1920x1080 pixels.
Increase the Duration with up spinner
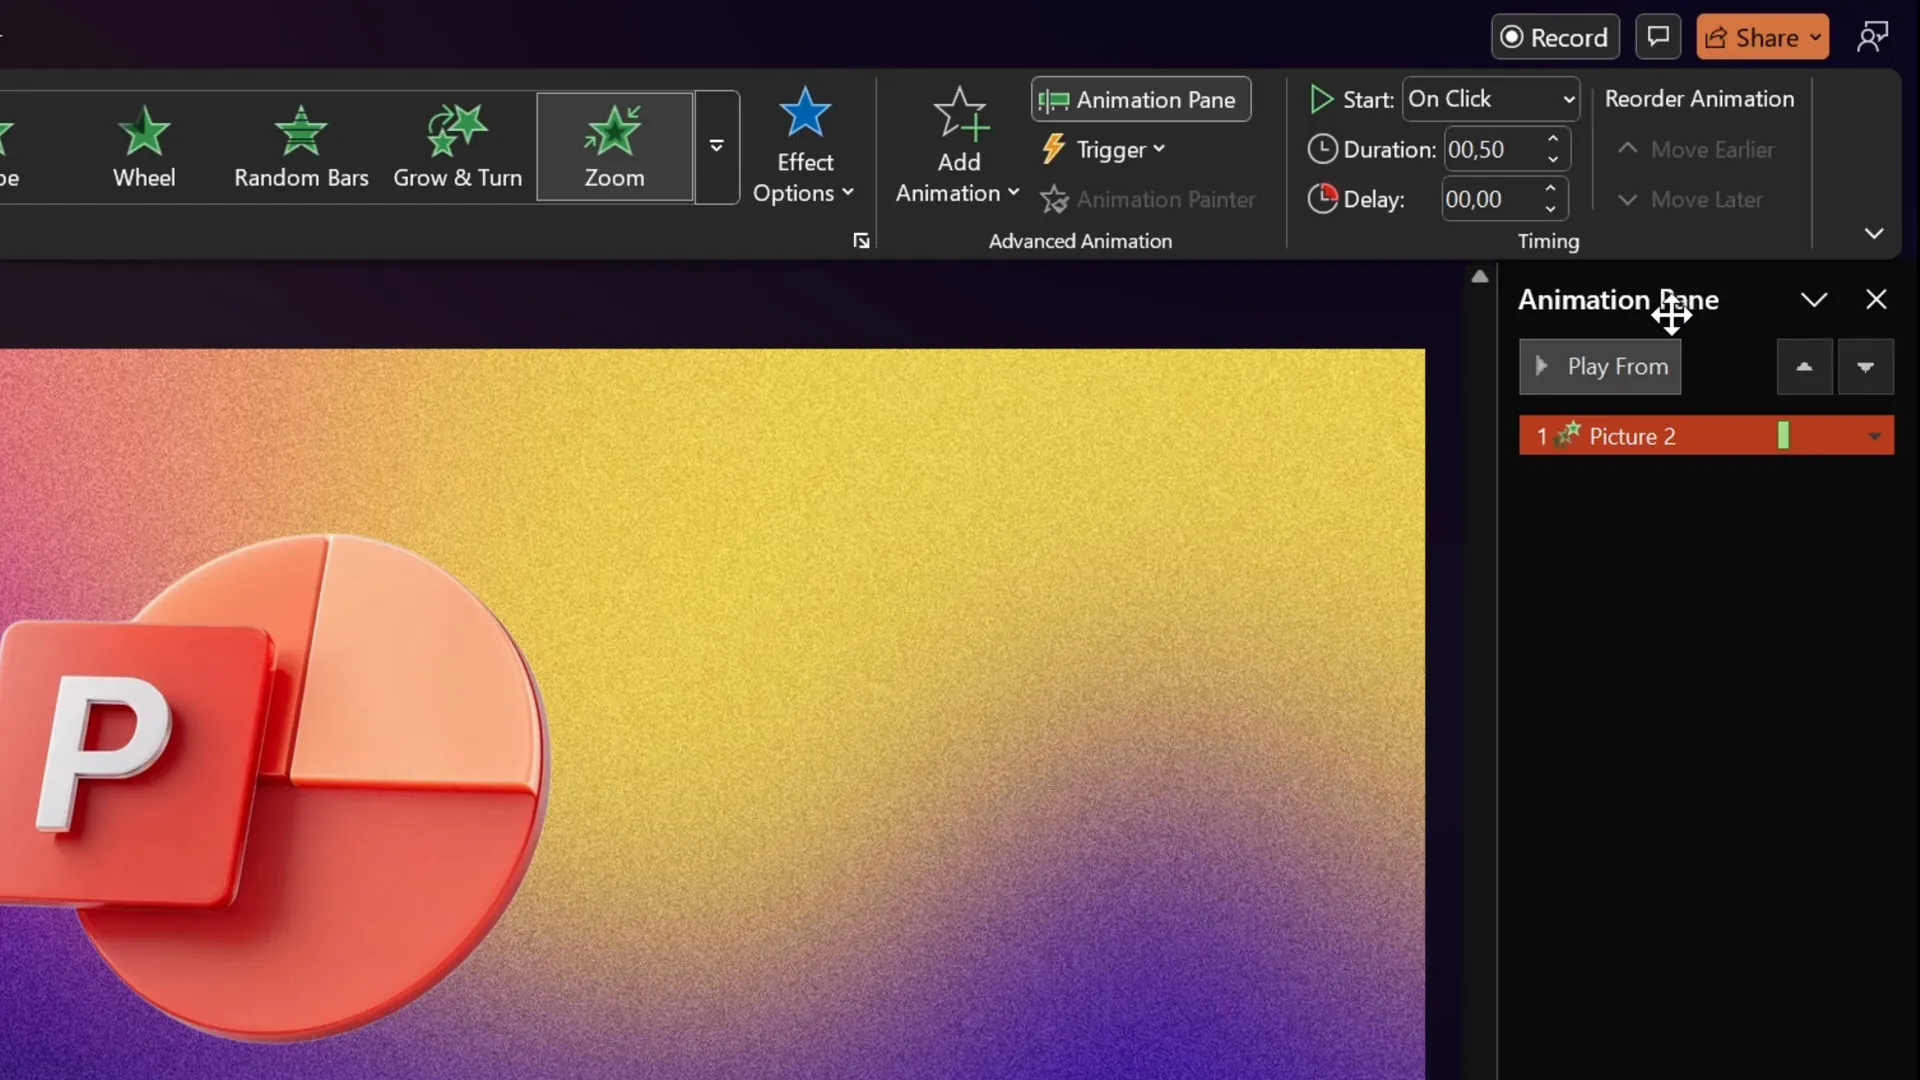coord(1553,139)
